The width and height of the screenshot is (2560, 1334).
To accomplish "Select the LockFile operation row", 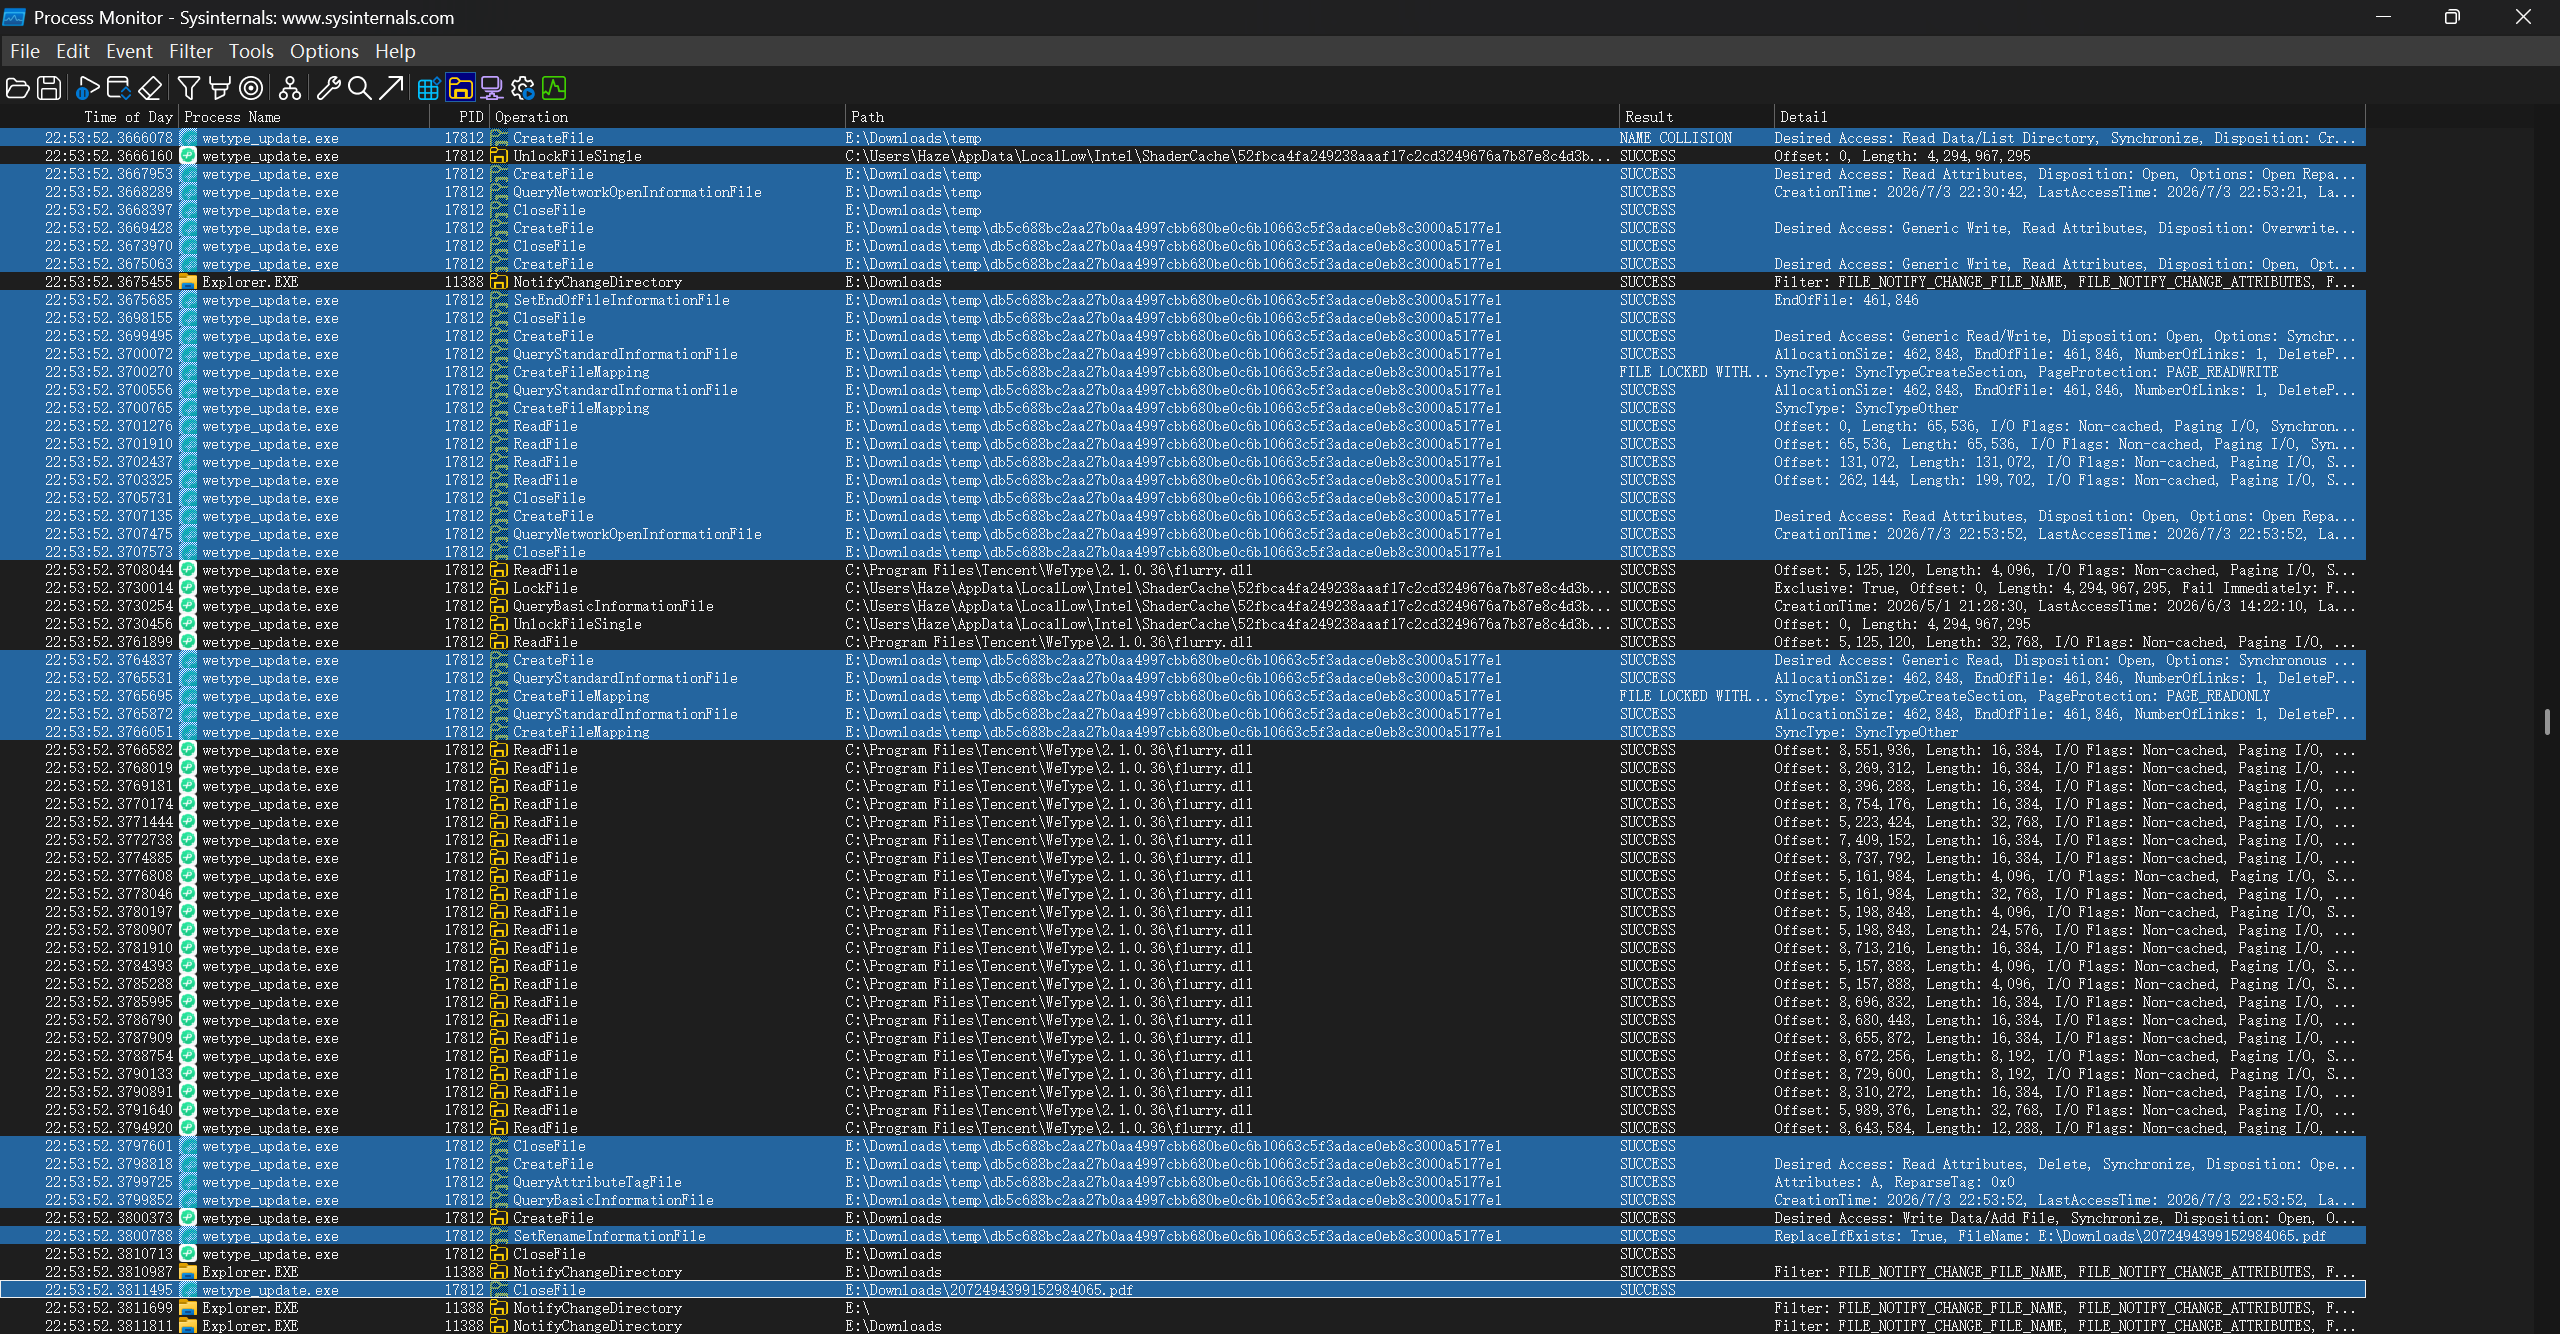I will pos(1183,588).
